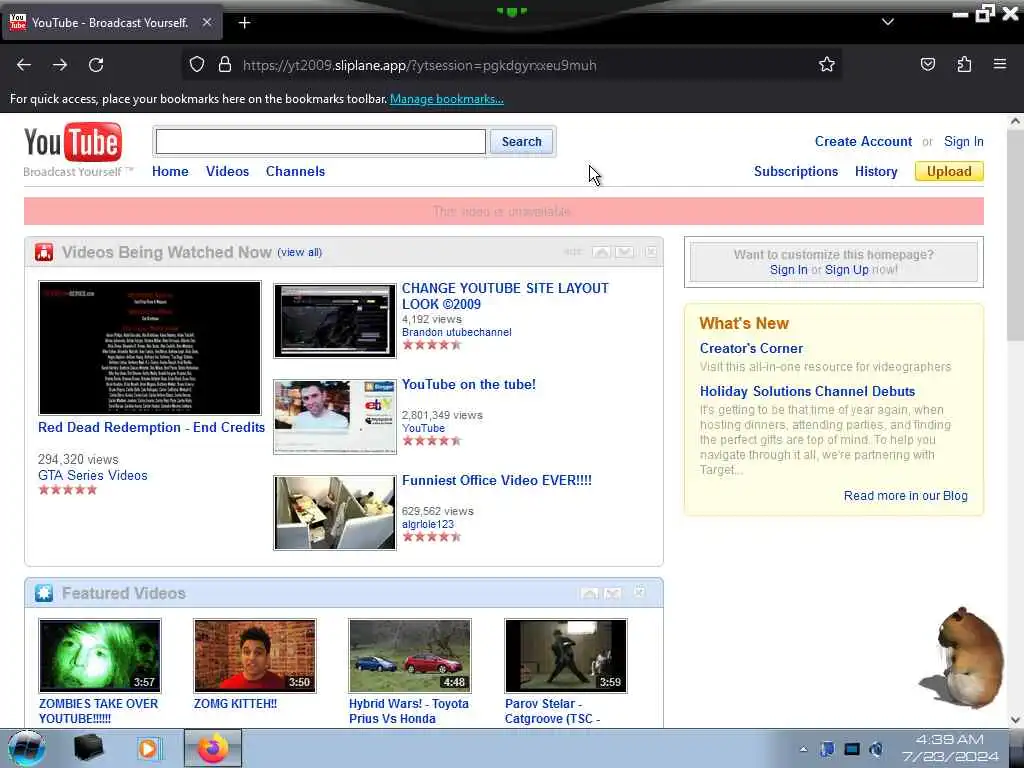Open History in the header
The width and height of the screenshot is (1024, 768).
(x=876, y=171)
